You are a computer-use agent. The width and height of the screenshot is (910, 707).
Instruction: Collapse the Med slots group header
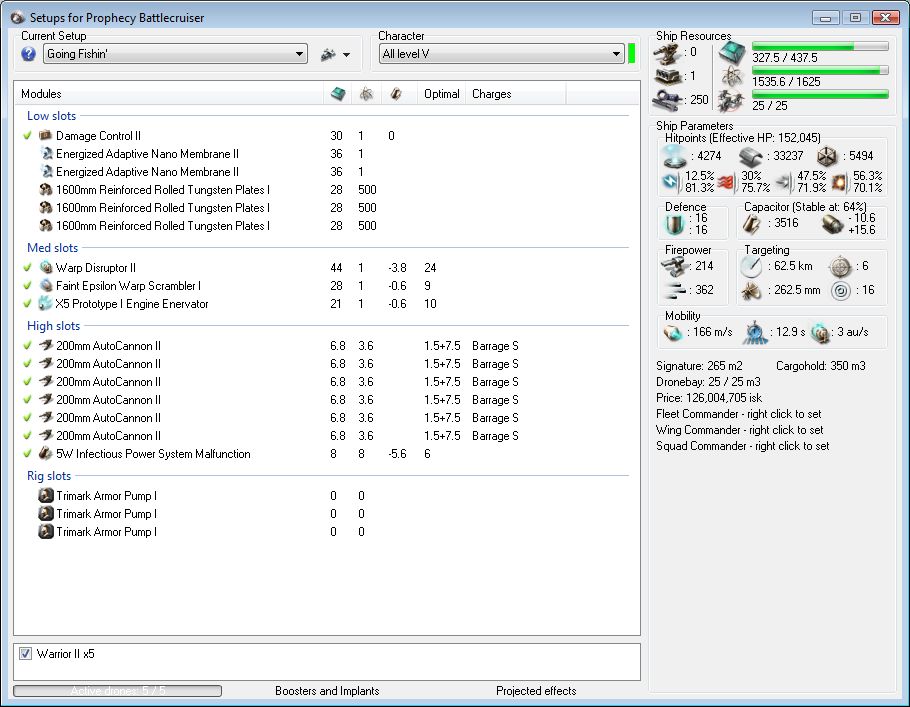pyautogui.click(x=52, y=247)
